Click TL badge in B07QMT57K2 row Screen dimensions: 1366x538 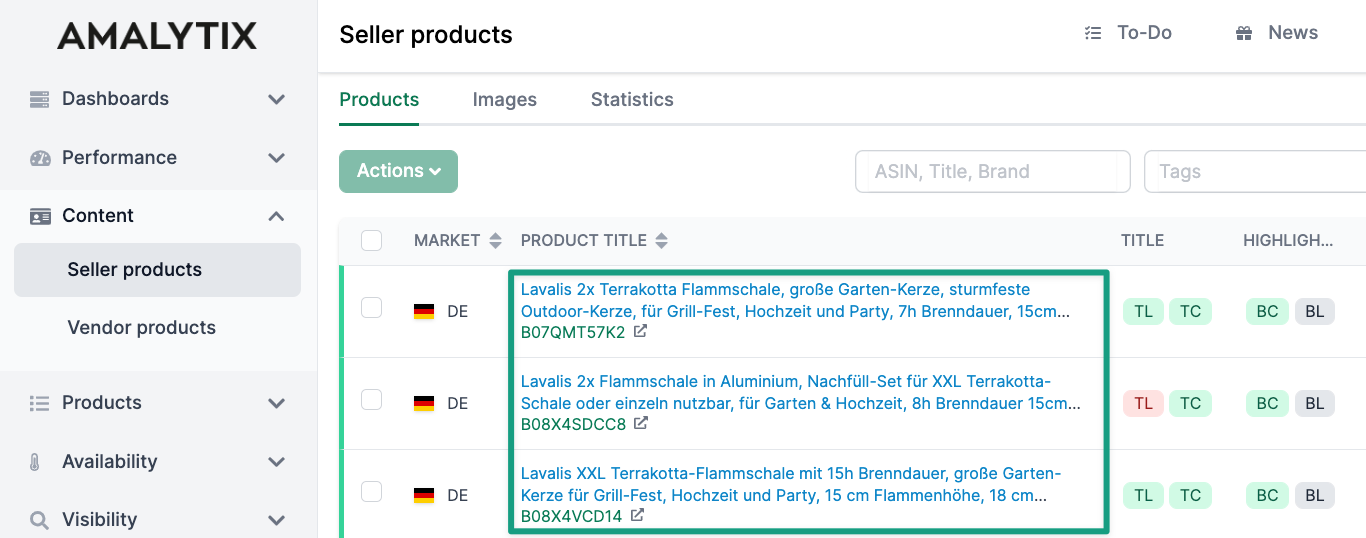[1143, 312]
